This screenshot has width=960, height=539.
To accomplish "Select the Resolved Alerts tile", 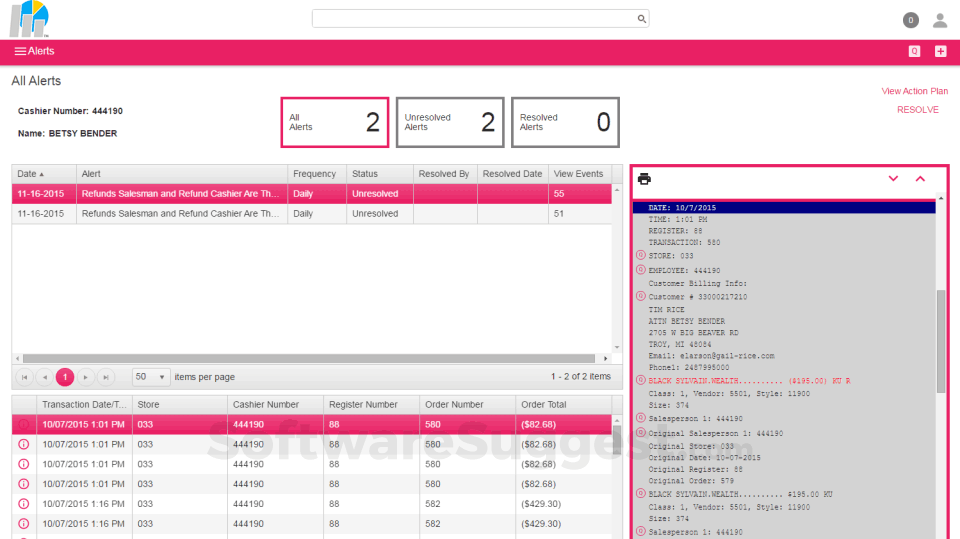I will [x=565, y=122].
